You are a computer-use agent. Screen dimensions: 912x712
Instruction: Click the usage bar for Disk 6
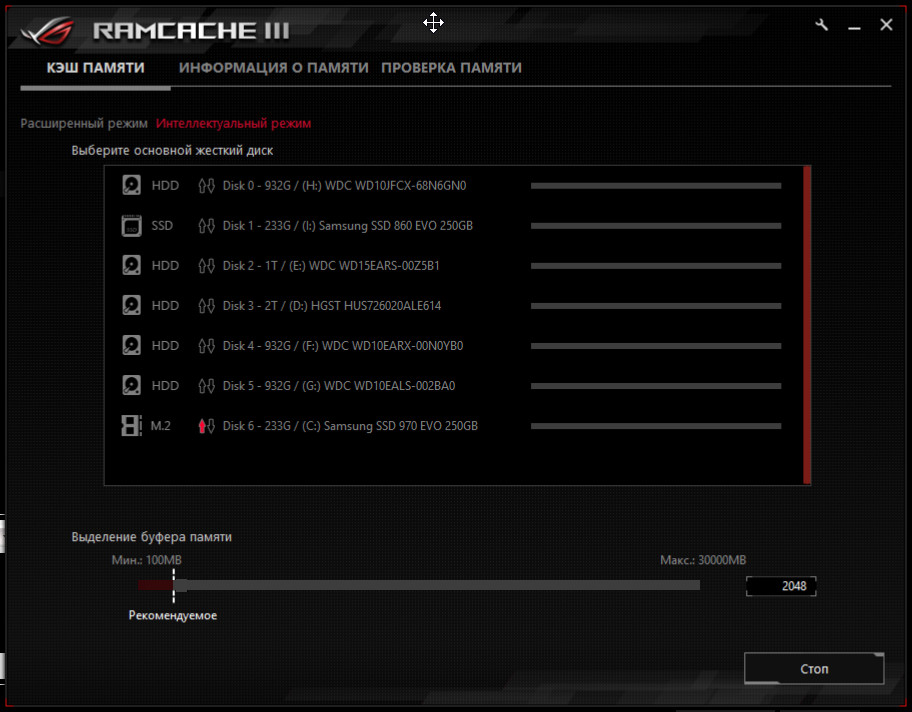point(656,426)
